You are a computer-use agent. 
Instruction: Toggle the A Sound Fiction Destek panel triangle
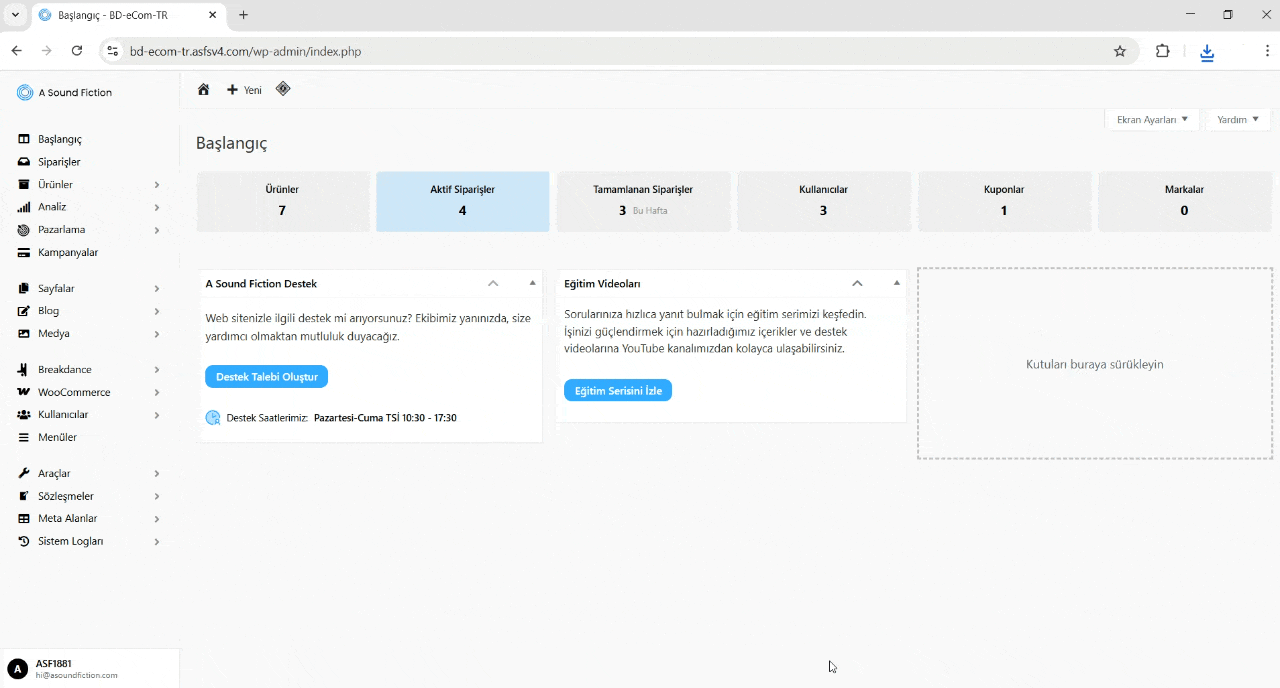tap(532, 283)
